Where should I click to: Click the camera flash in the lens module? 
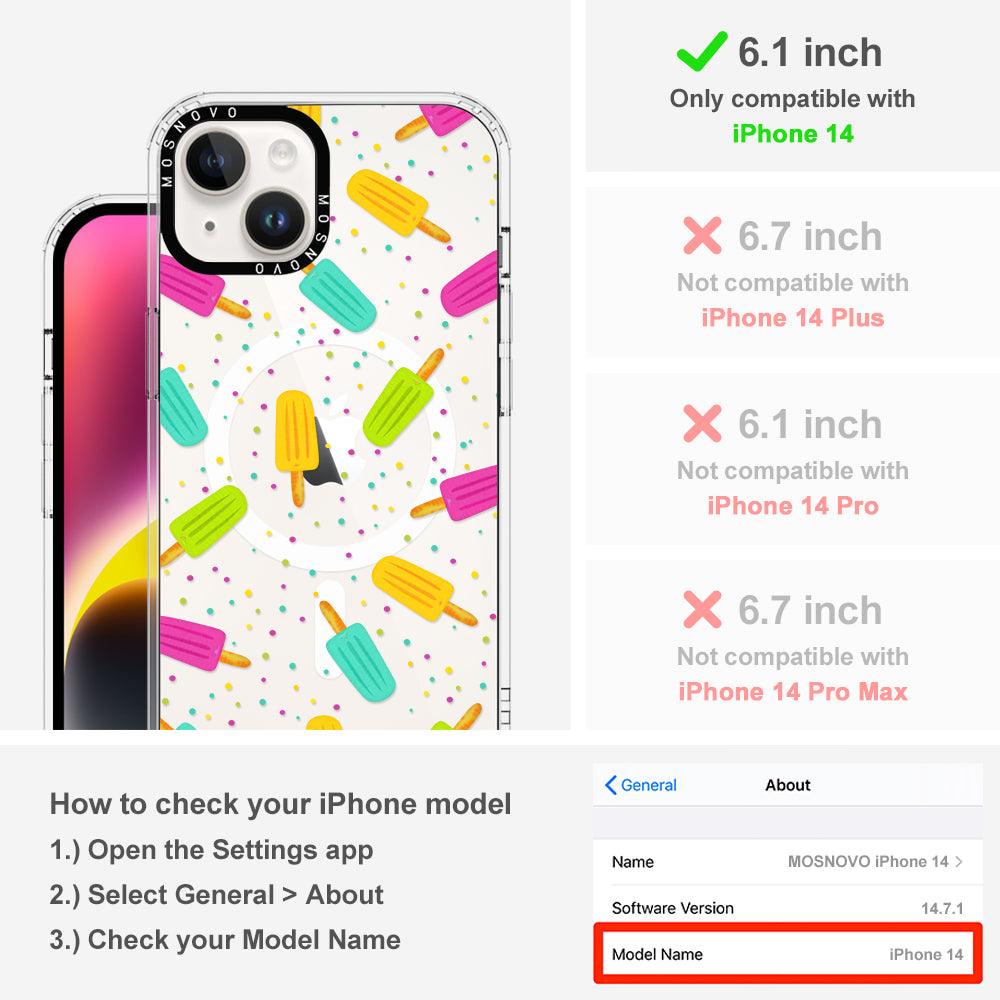[x=282, y=154]
